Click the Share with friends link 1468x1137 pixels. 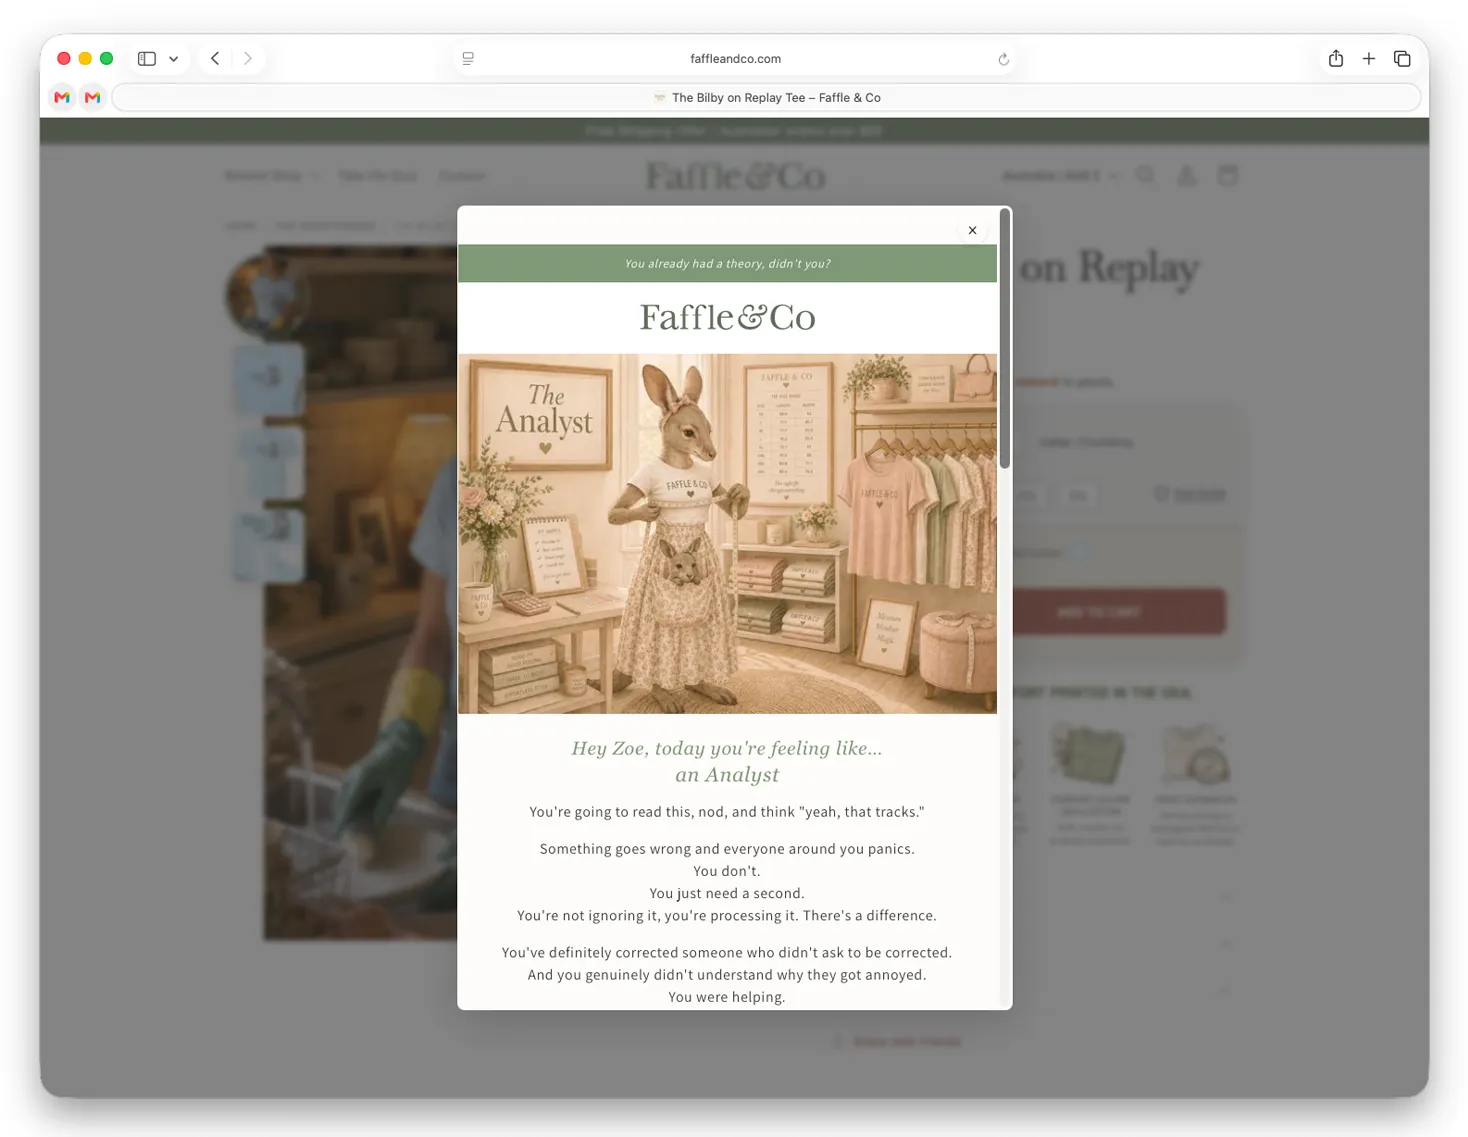click(x=897, y=1042)
